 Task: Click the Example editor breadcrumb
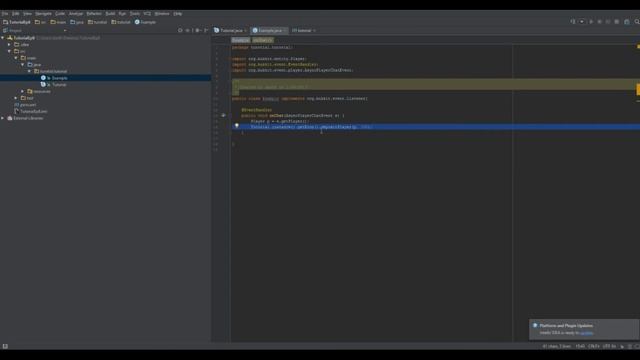tap(240, 40)
